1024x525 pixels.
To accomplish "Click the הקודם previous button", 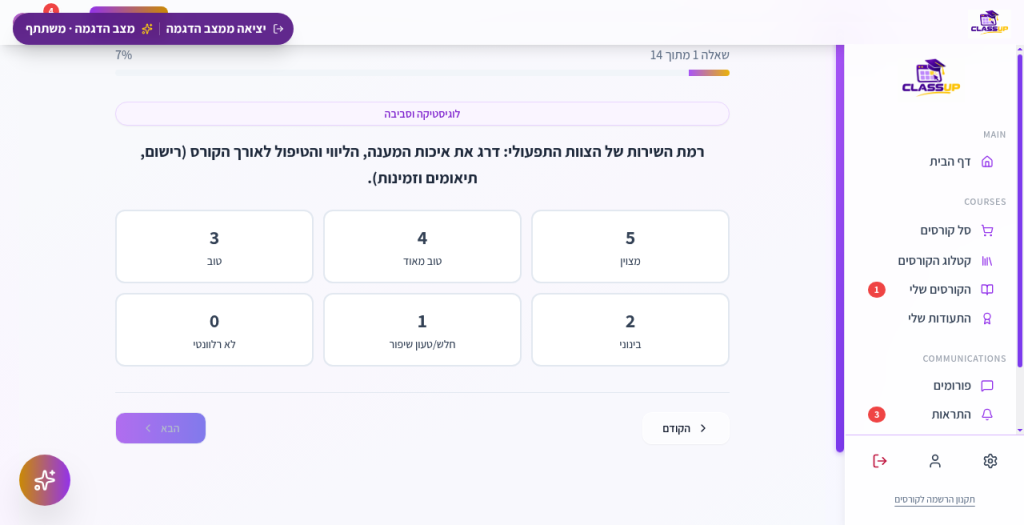I will (686, 428).
